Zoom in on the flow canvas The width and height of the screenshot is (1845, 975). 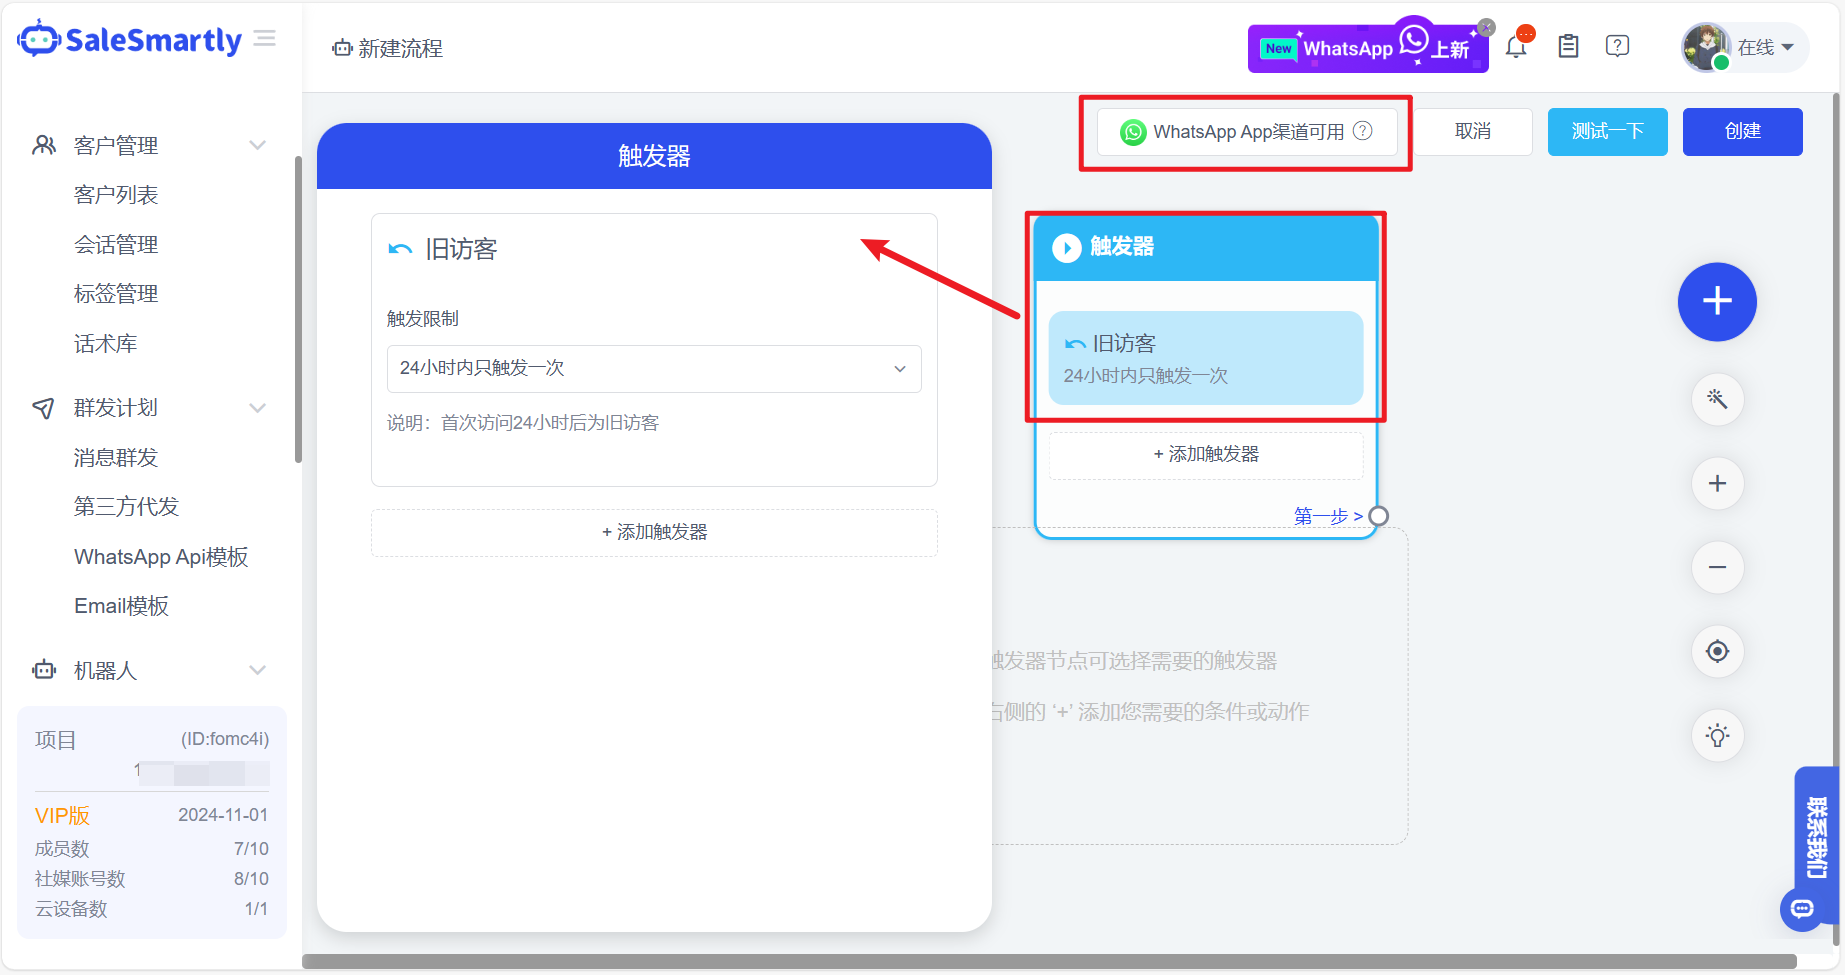[x=1717, y=484]
